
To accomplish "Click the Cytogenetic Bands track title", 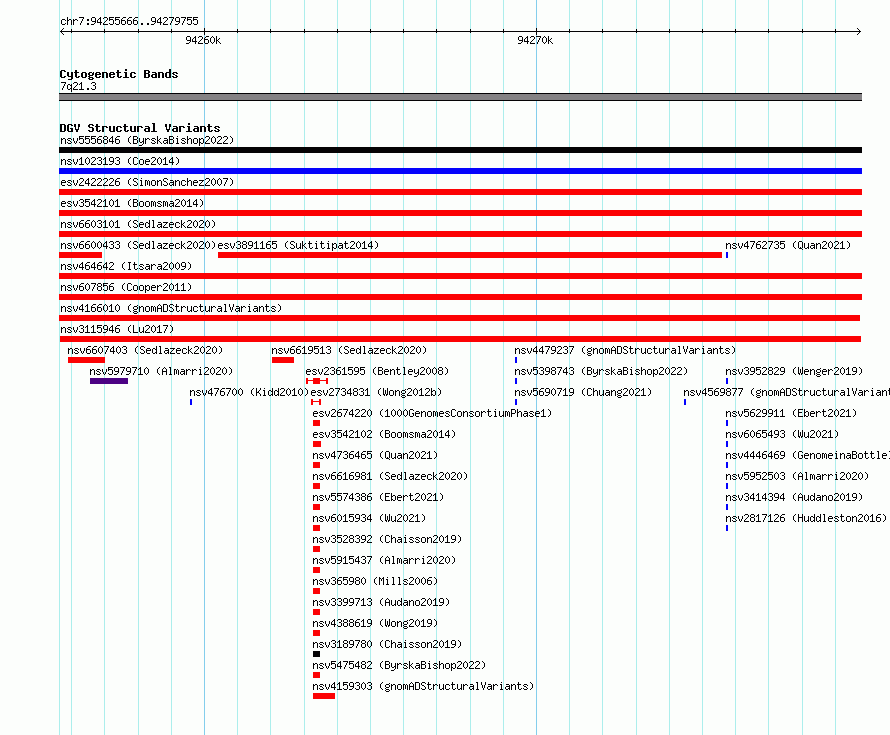I will [119, 74].
